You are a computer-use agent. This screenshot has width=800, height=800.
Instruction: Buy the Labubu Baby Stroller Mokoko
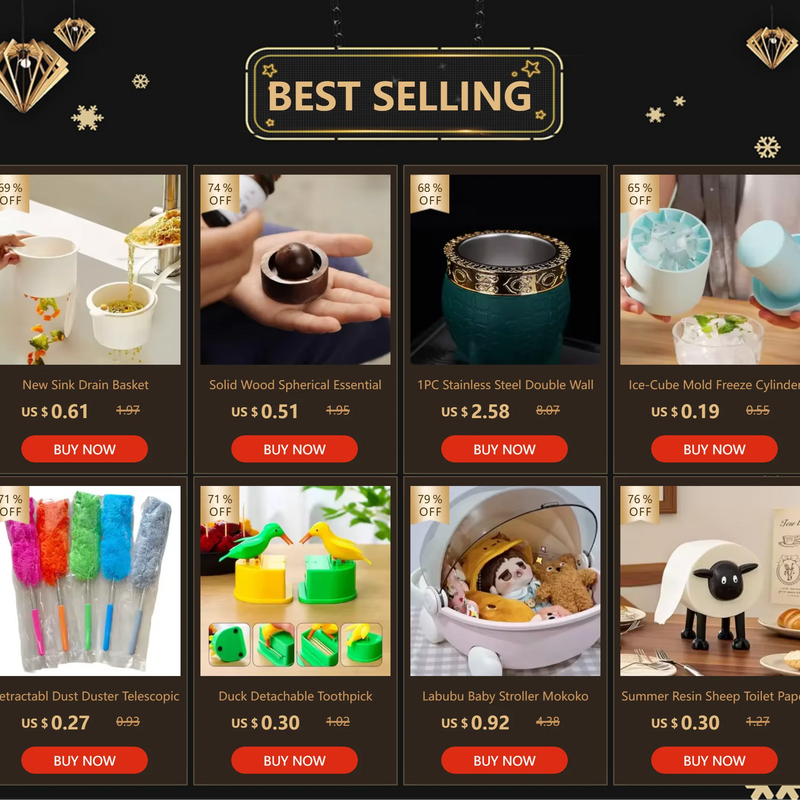[x=505, y=760]
